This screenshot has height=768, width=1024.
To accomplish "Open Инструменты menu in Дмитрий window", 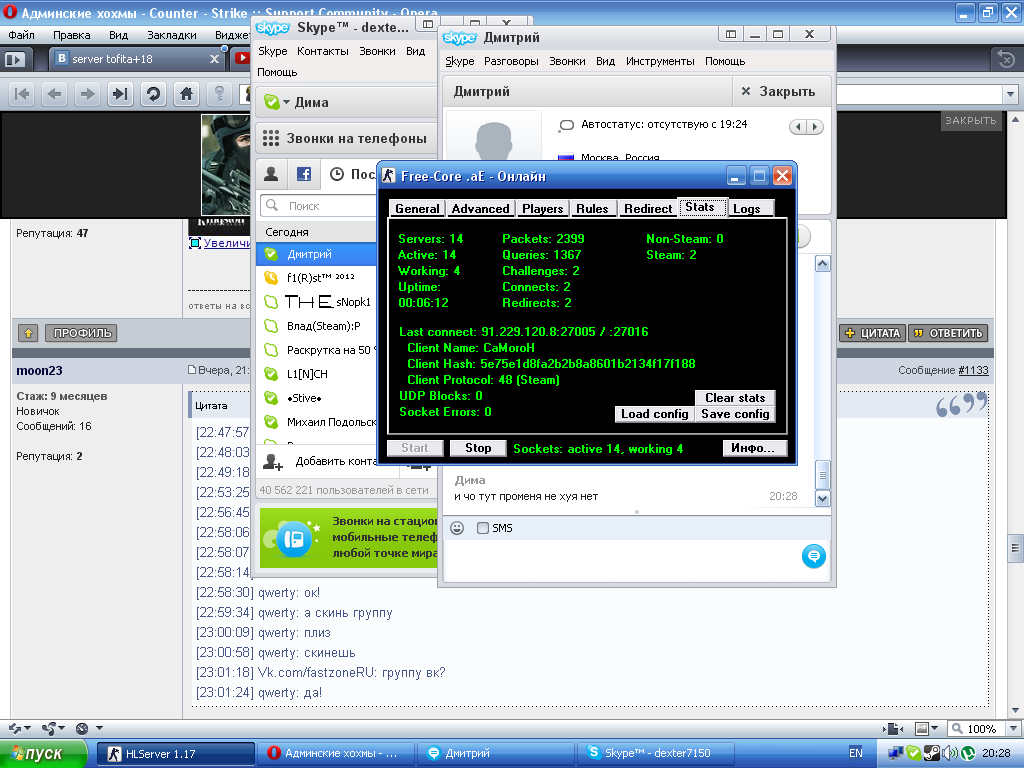I will [x=660, y=61].
